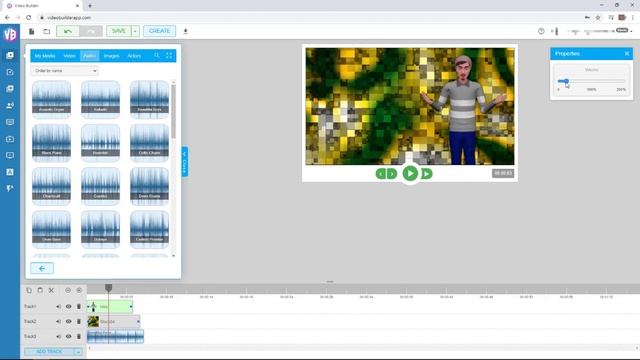
Task: Click the ADD TRACK button
Action: (x=49, y=352)
